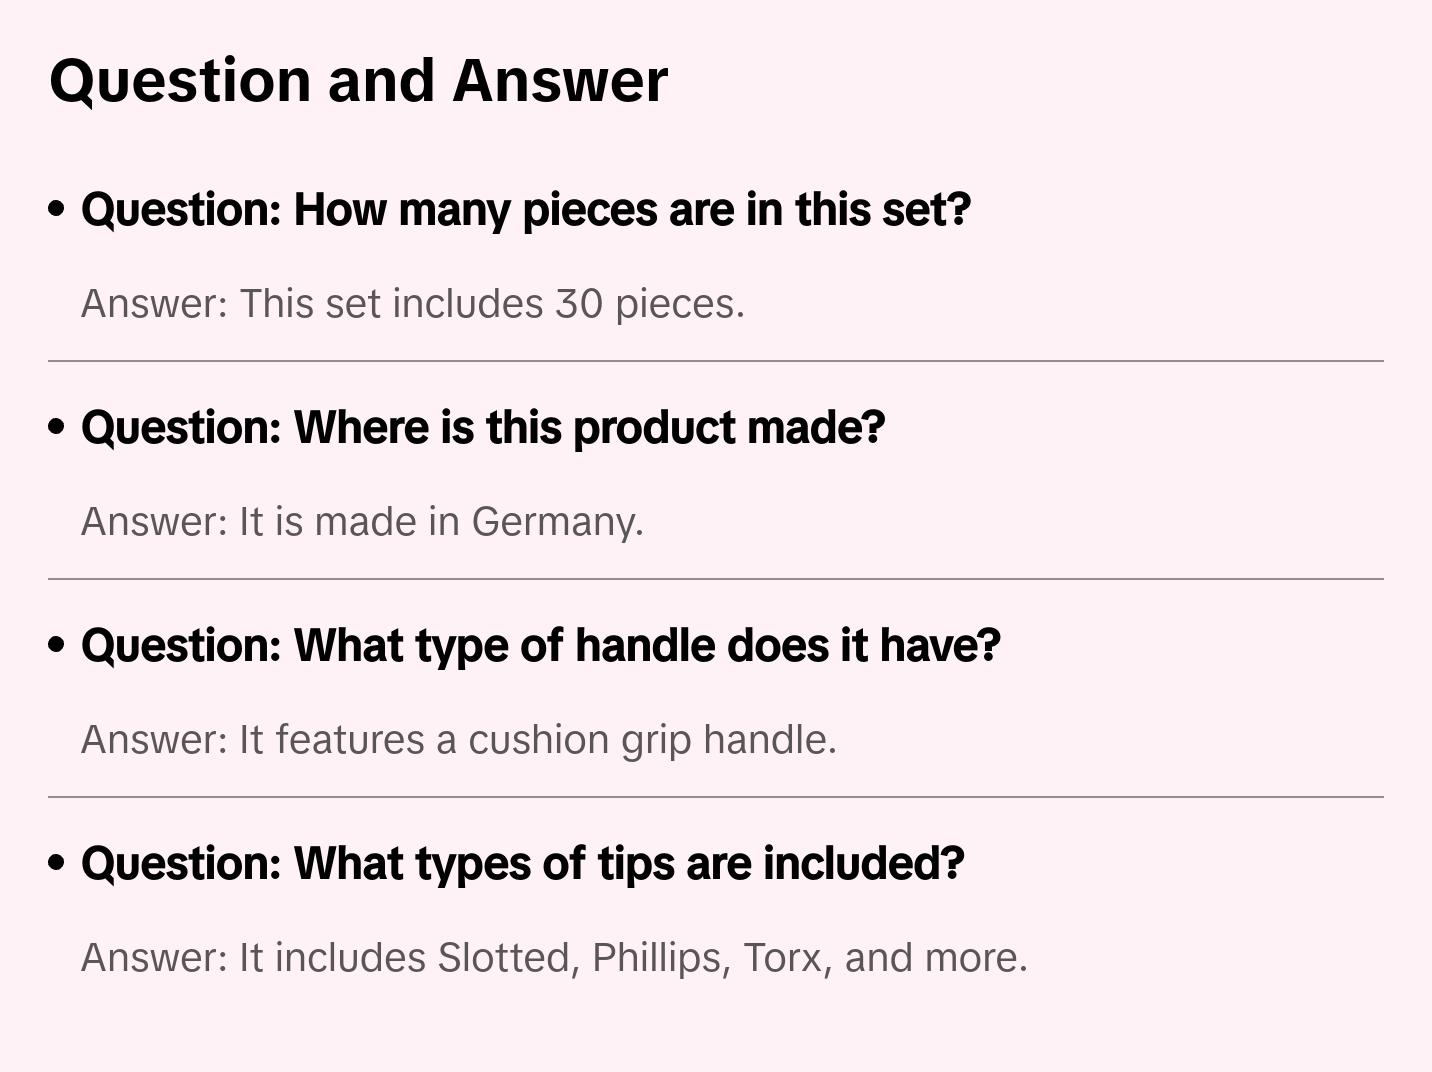This screenshot has width=1432, height=1072.
Task: Select the "Where is this product made?" question
Action: (483, 427)
